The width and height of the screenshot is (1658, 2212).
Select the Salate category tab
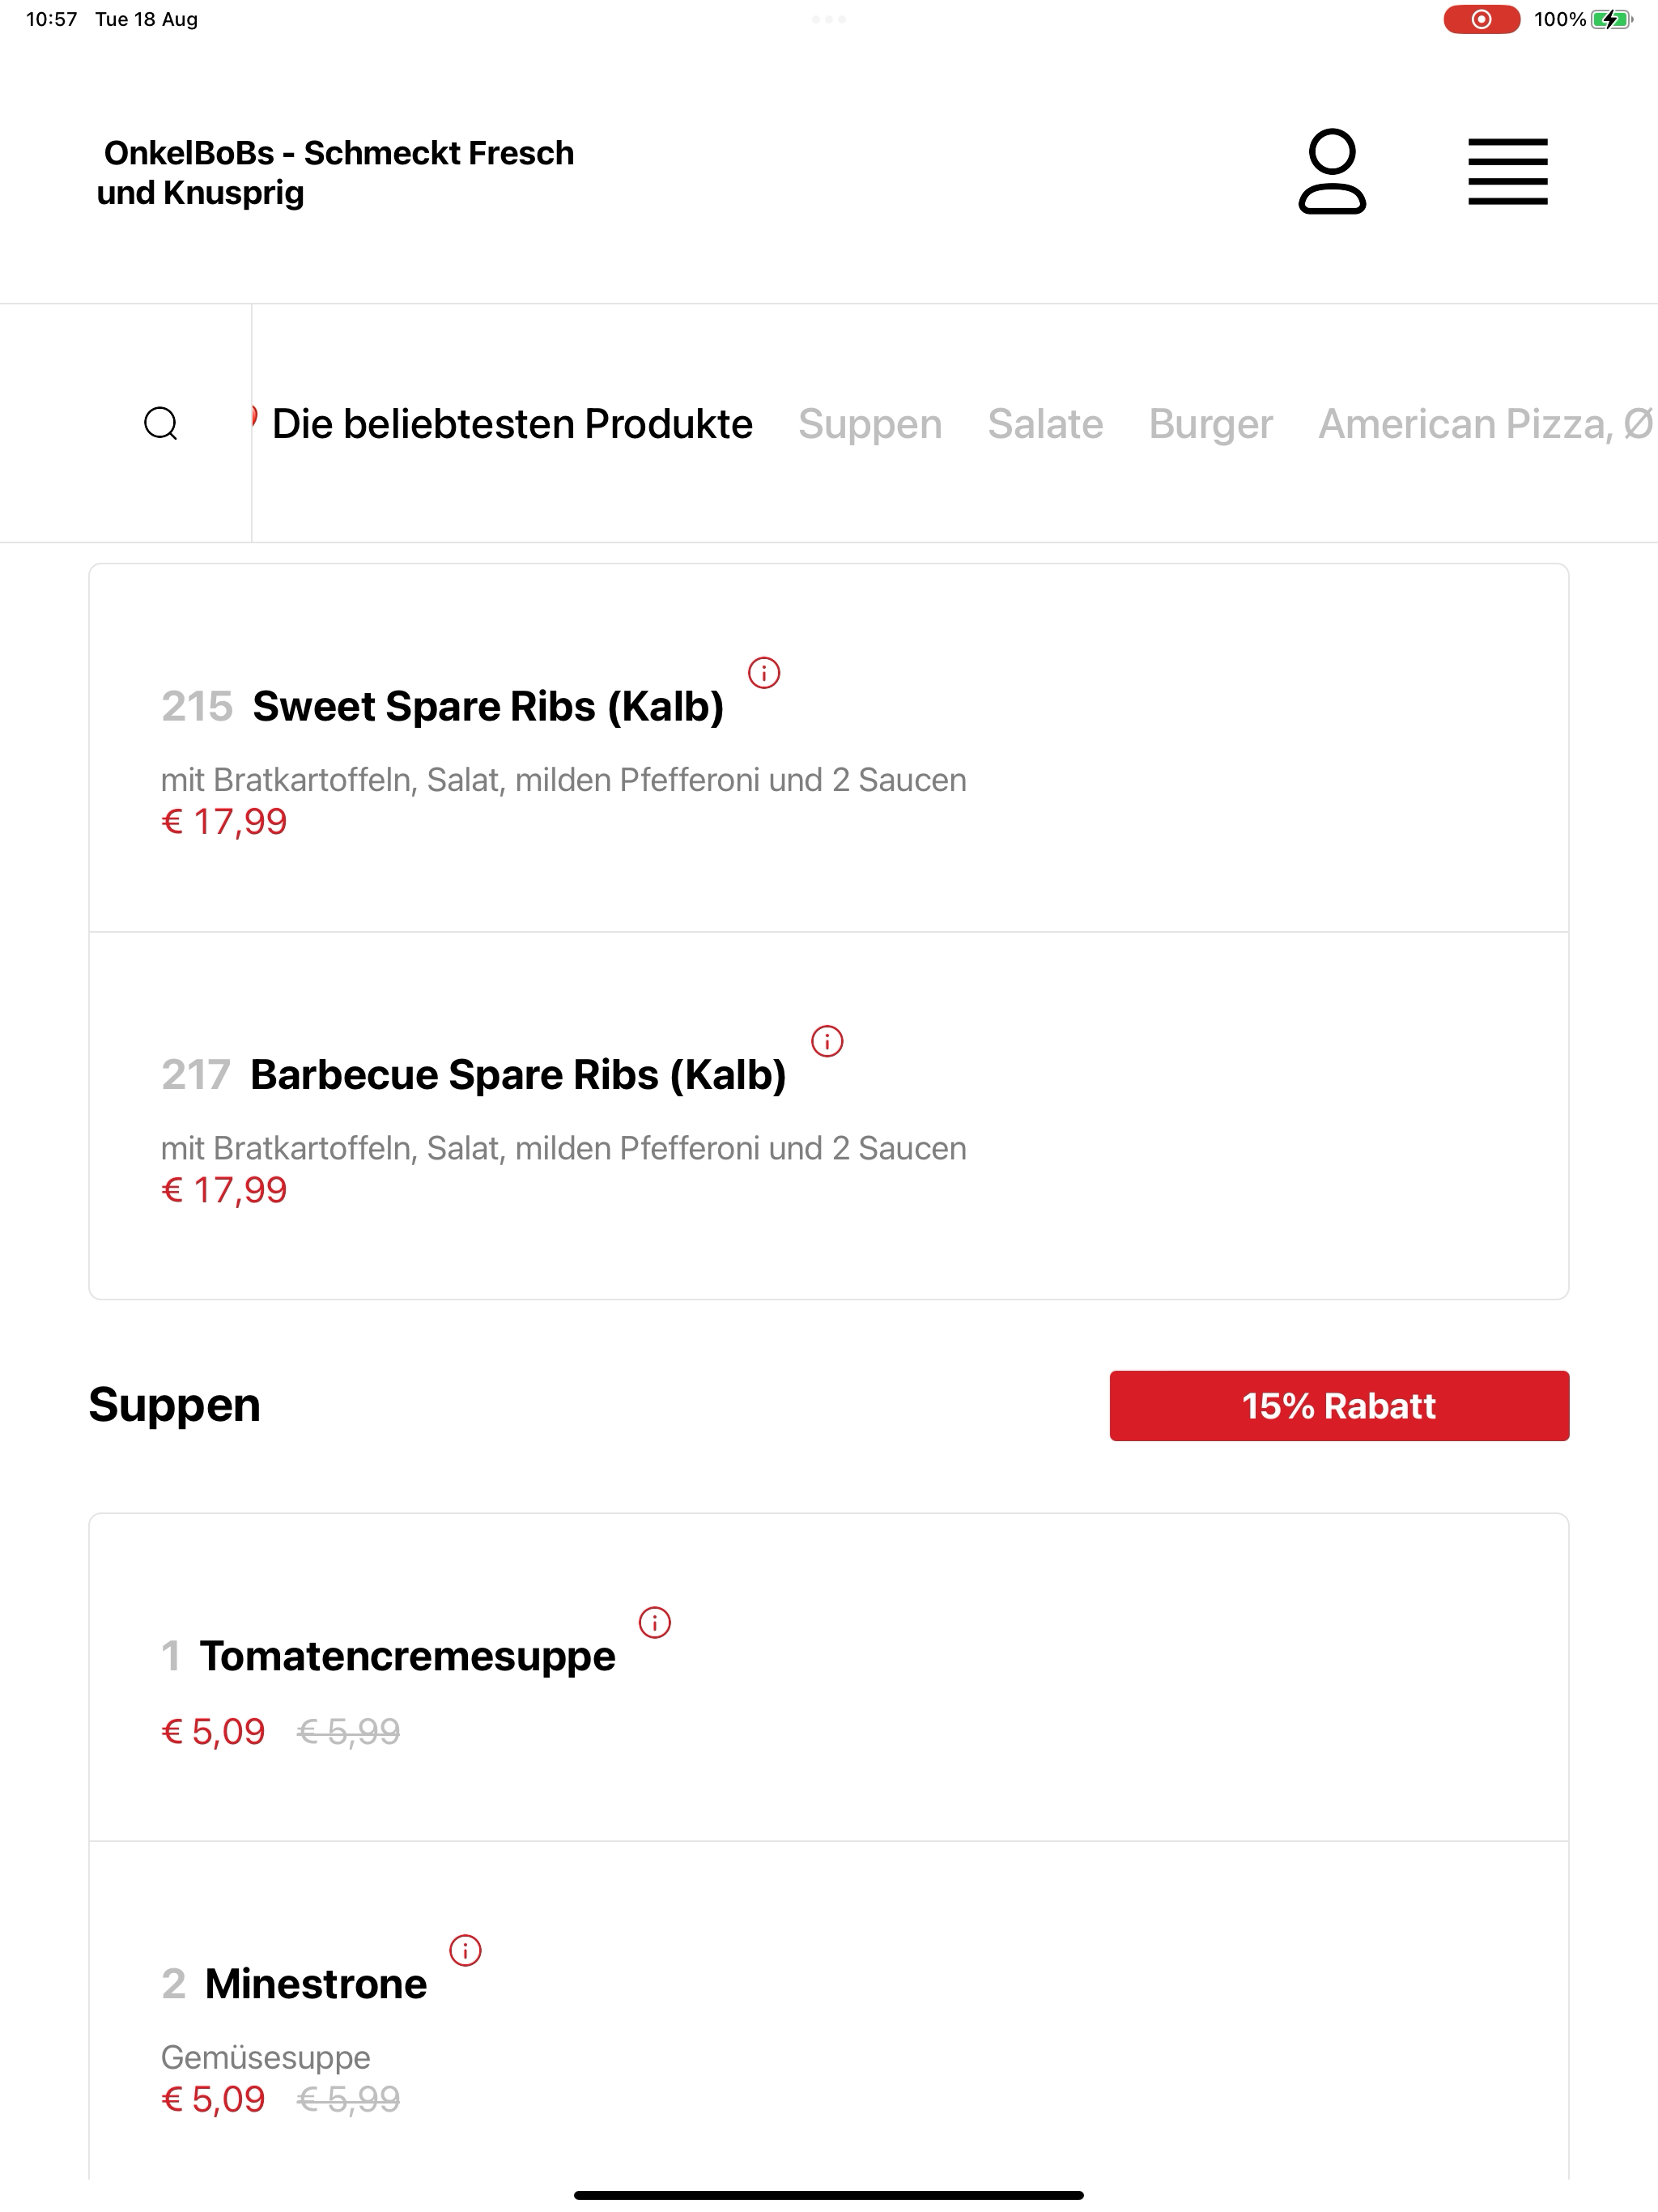click(1045, 424)
